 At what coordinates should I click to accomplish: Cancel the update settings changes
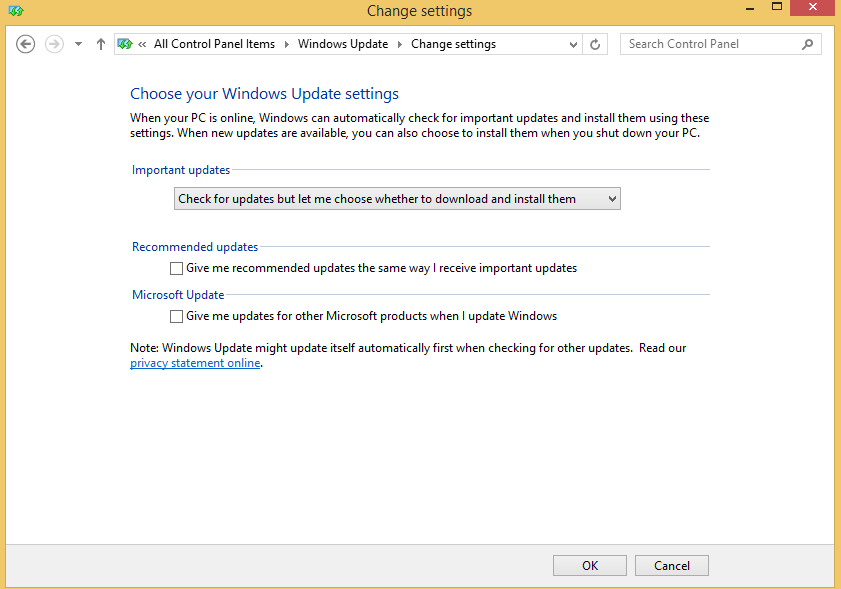[x=671, y=565]
